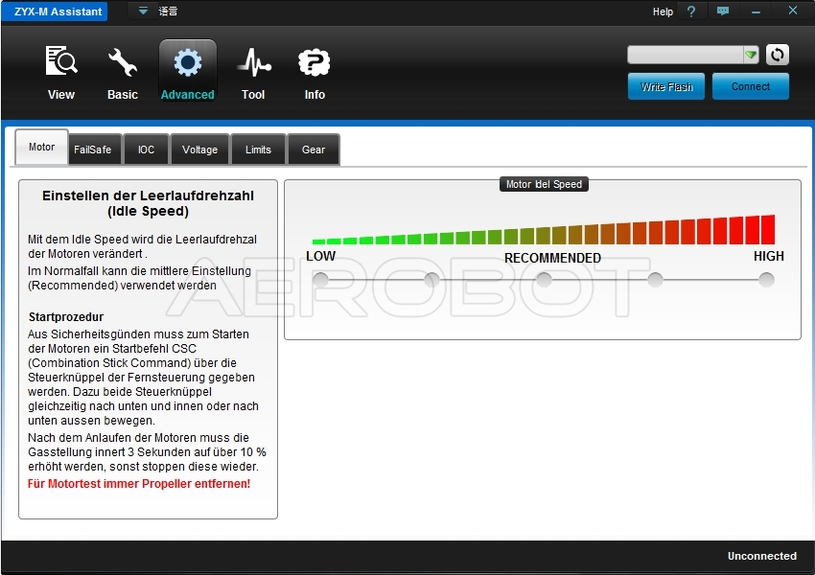
Task: Click the Connect button
Action: pos(750,87)
